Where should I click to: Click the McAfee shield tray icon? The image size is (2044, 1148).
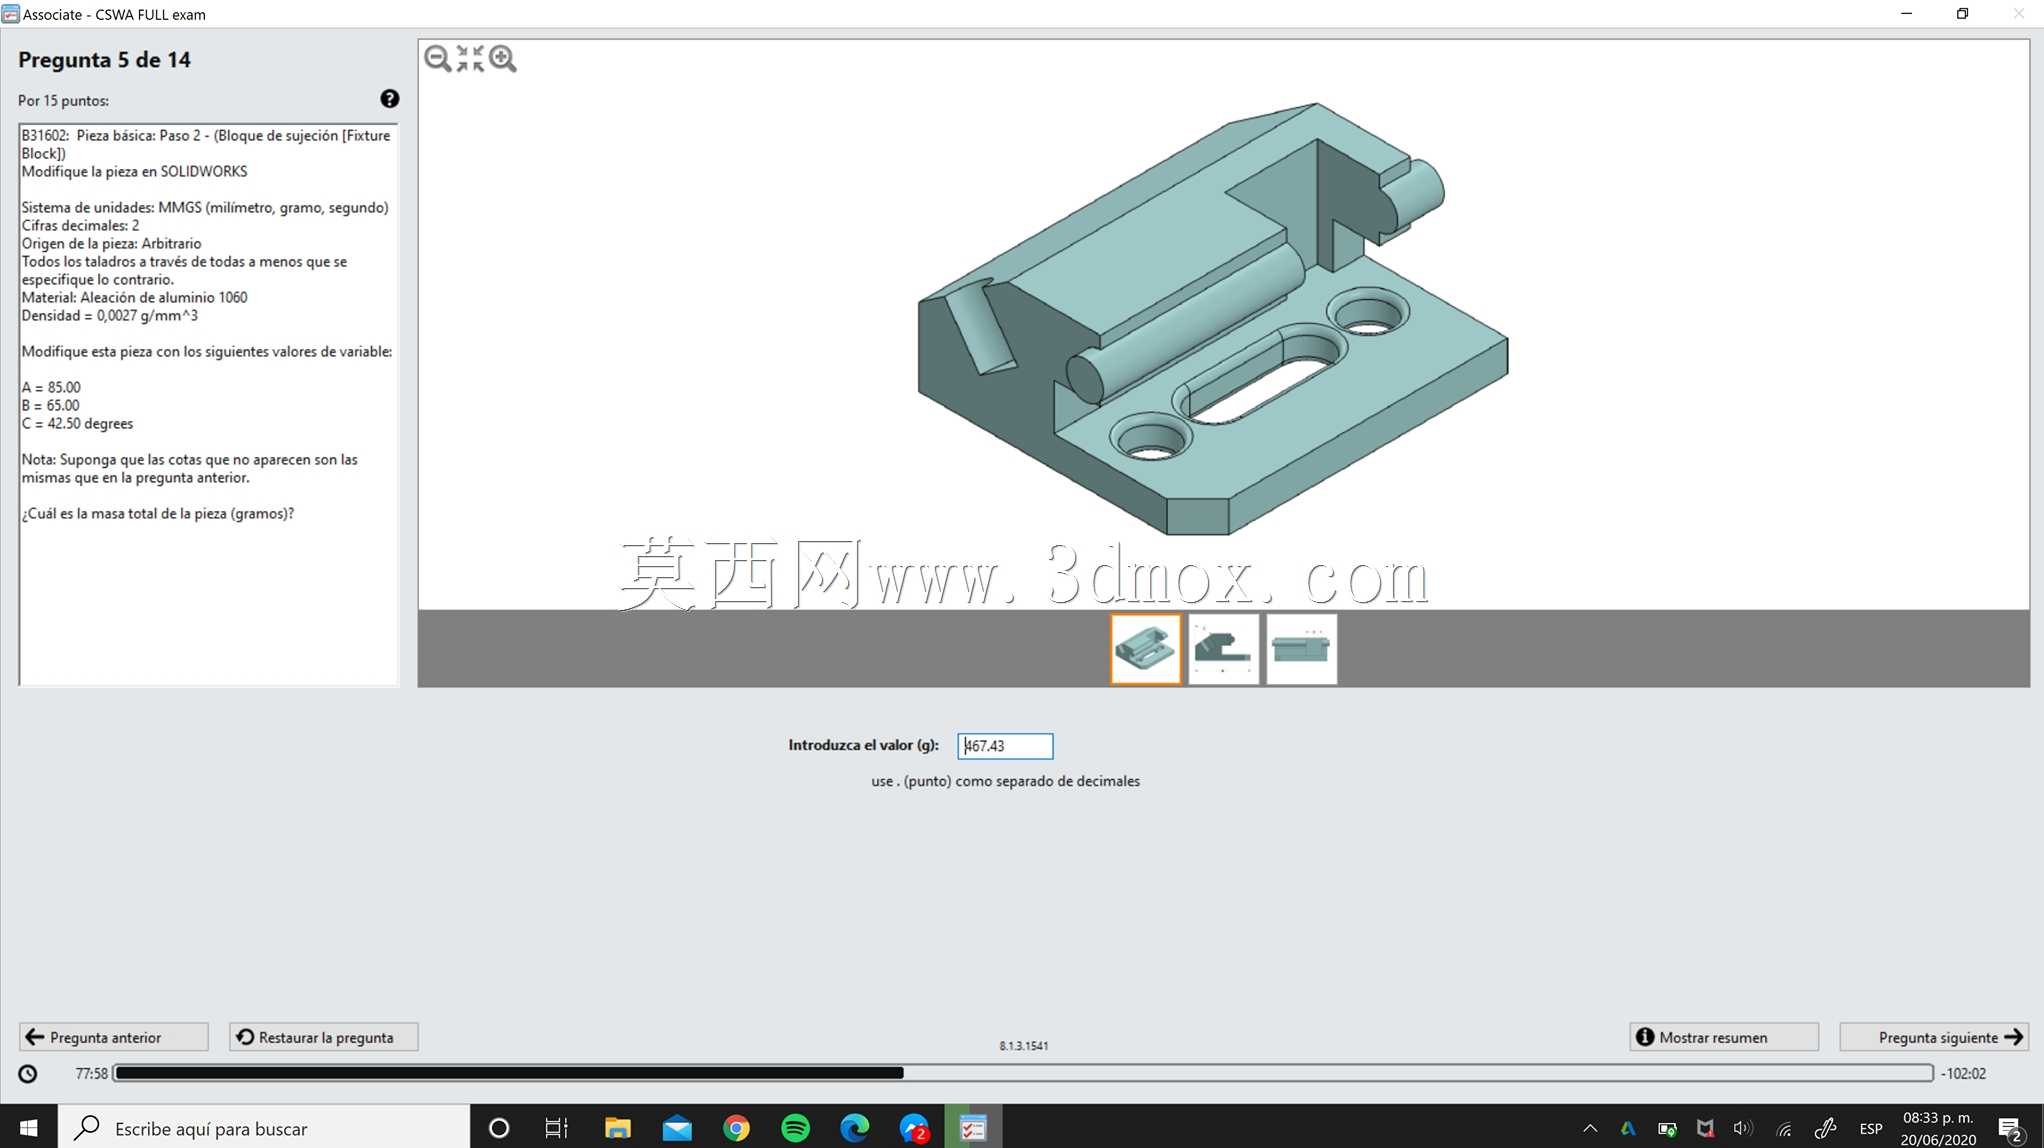click(1705, 1129)
